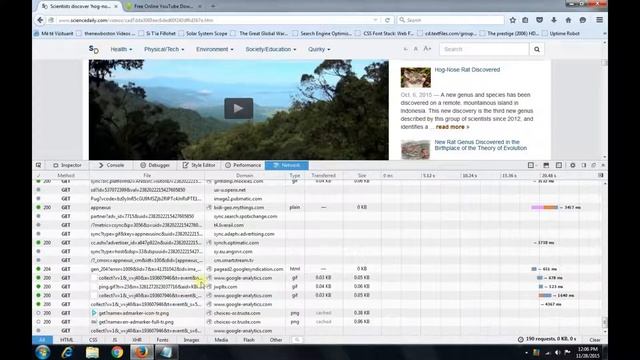Expand the Quirky menu dropdown

(x=319, y=49)
